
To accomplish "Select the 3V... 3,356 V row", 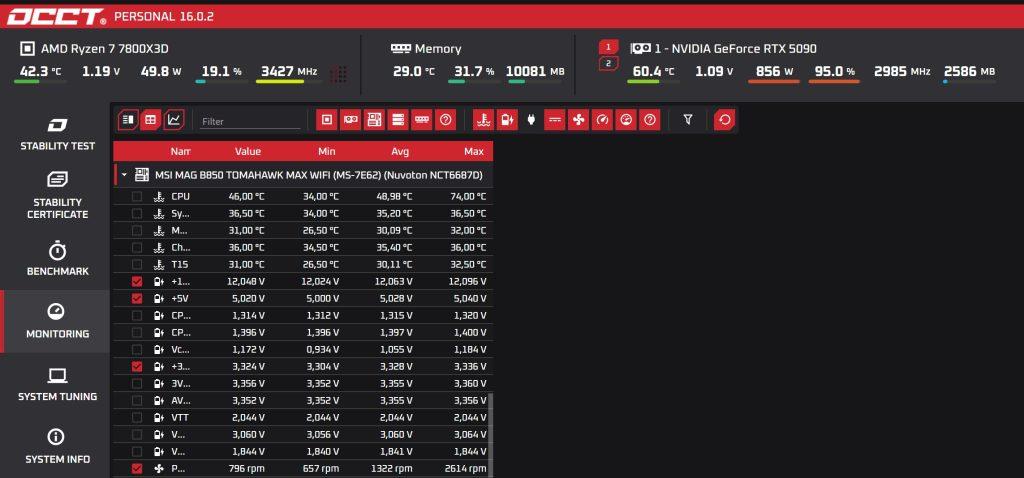I will [303, 383].
